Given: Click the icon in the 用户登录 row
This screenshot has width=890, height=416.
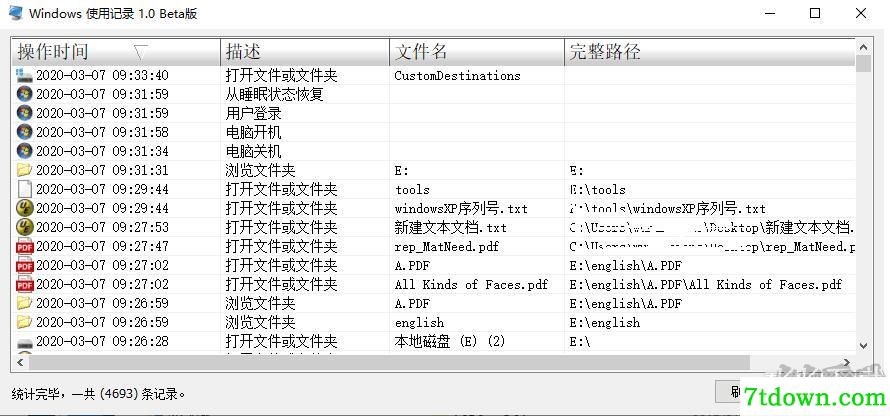Looking at the screenshot, I should 24,113.
